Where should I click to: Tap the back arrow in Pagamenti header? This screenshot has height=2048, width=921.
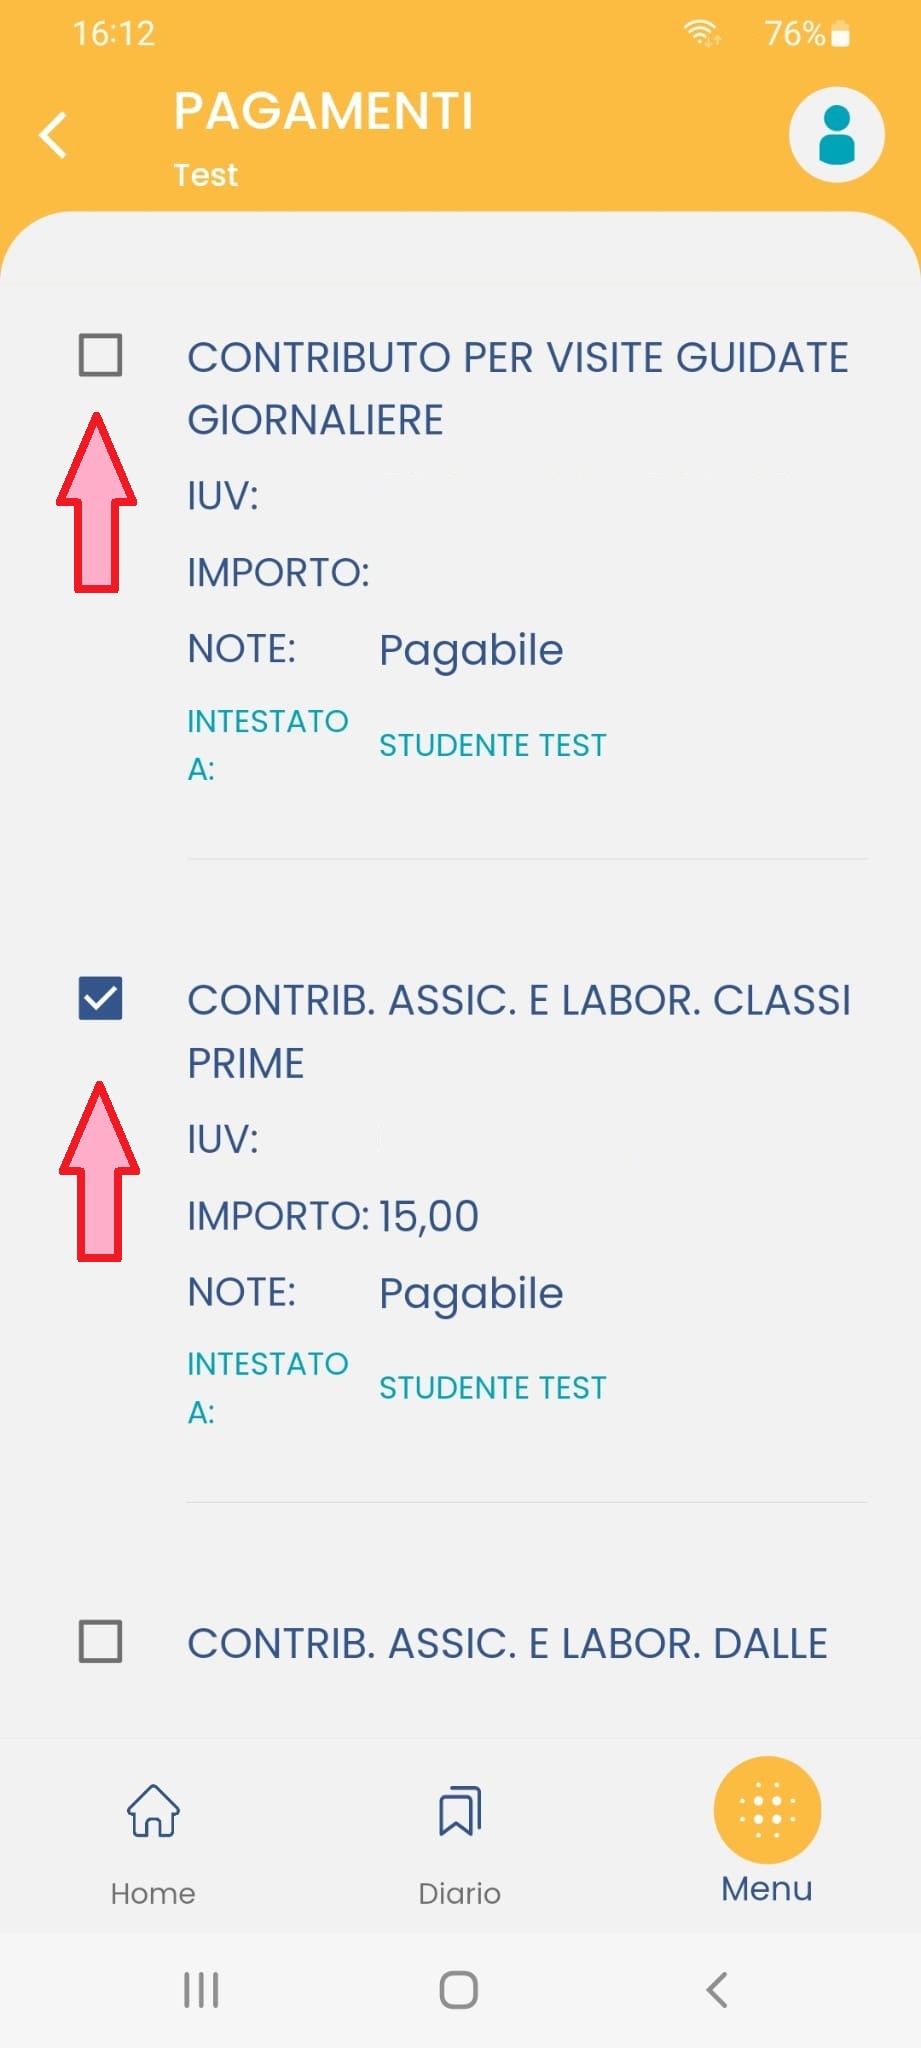click(x=54, y=135)
